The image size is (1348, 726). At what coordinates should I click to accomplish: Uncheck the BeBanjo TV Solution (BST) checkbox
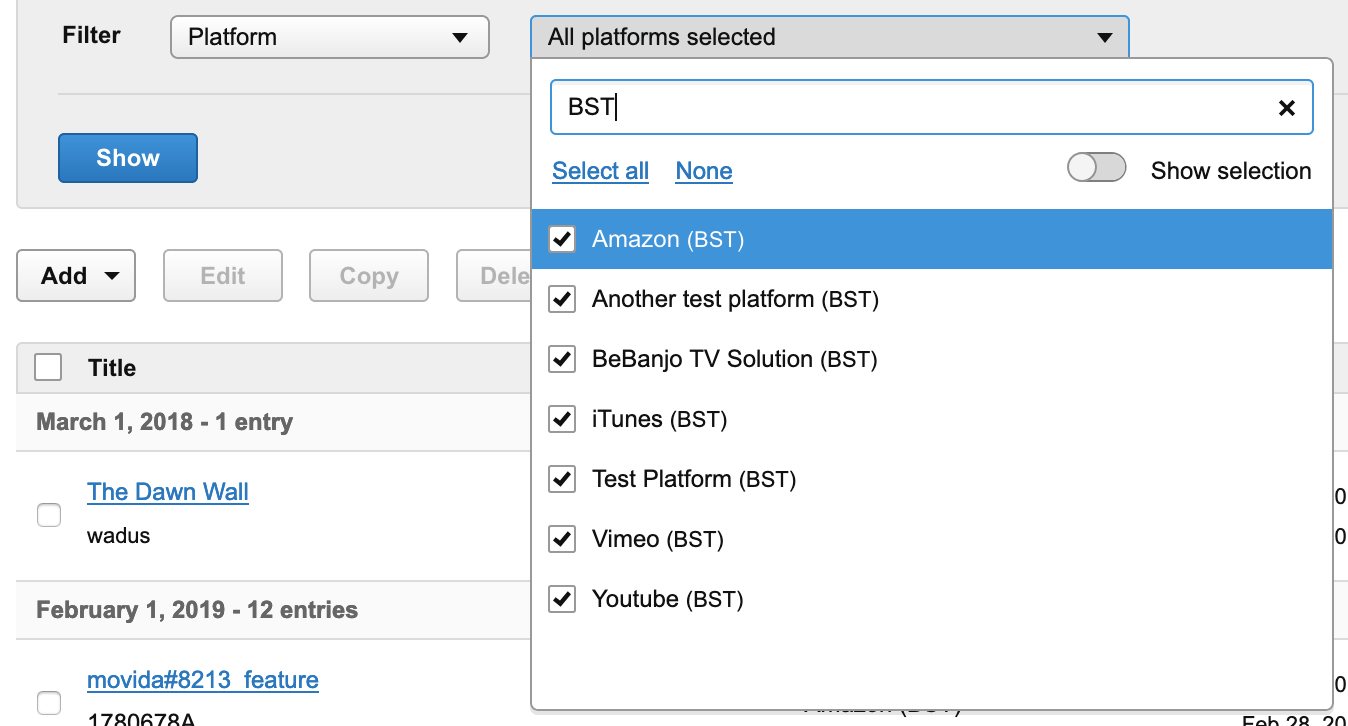point(563,359)
